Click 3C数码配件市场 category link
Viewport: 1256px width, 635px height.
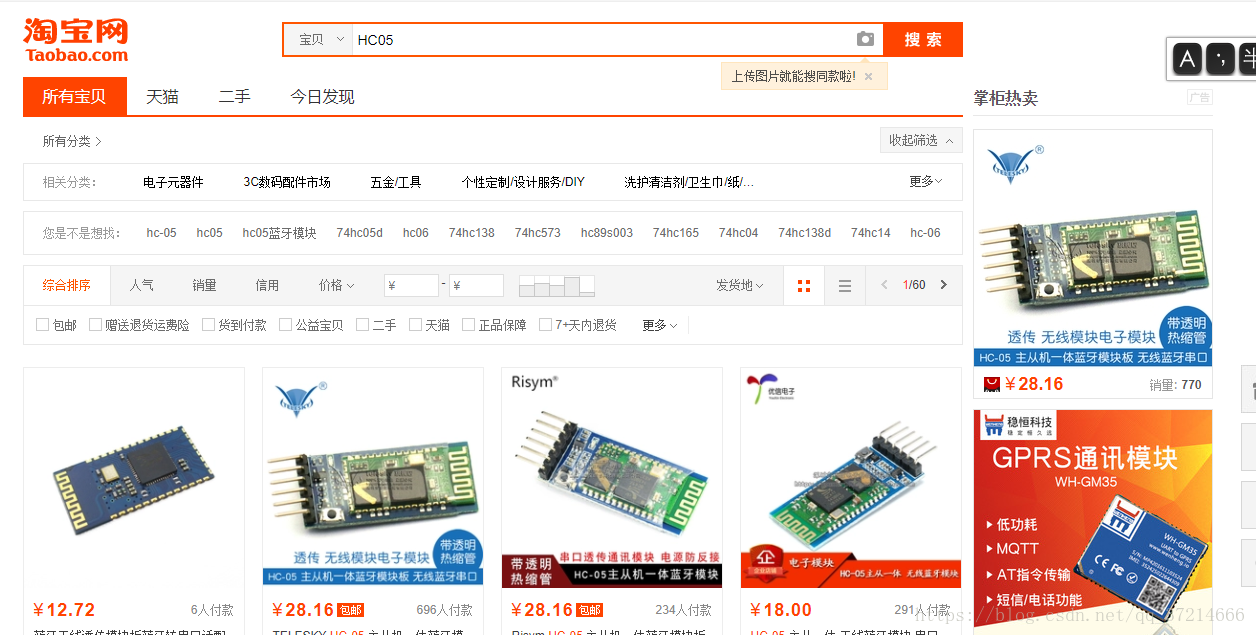pyautogui.click(x=287, y=182)
